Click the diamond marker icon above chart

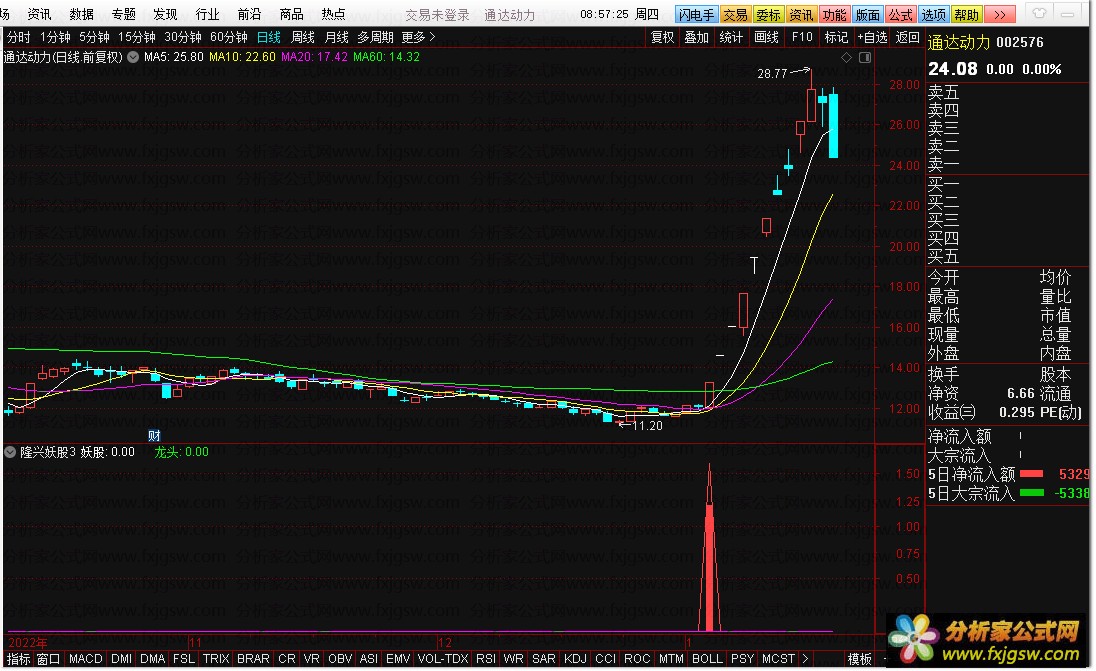click(x=846, y=57)
